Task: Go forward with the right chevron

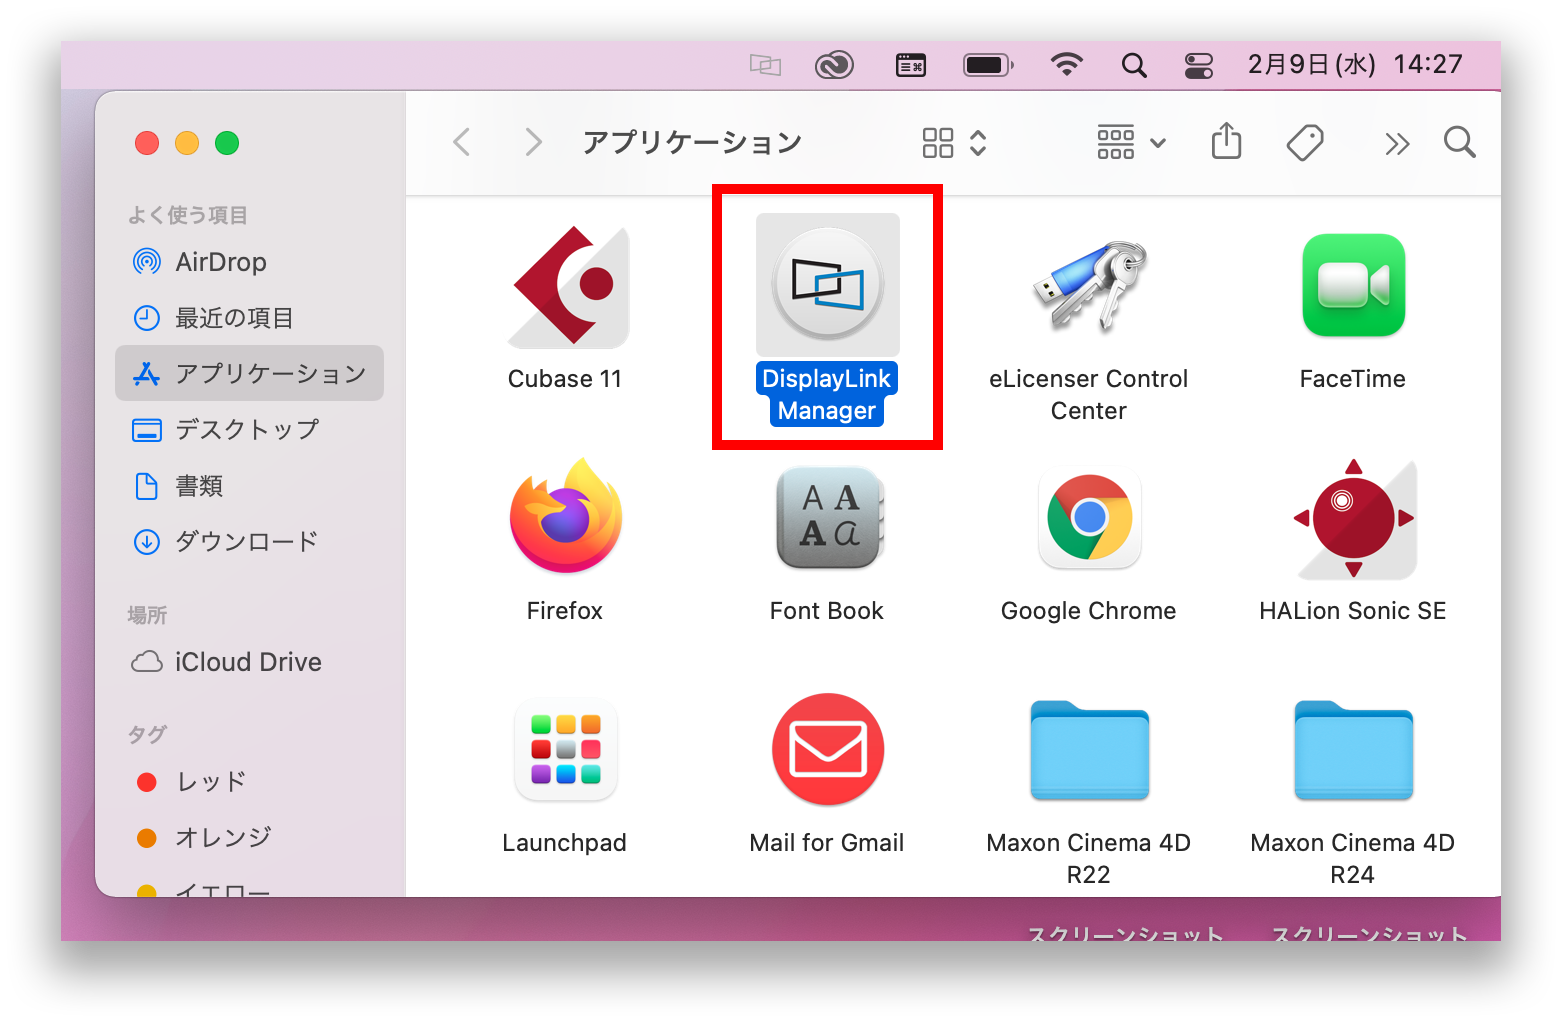Action: [533, 142]
